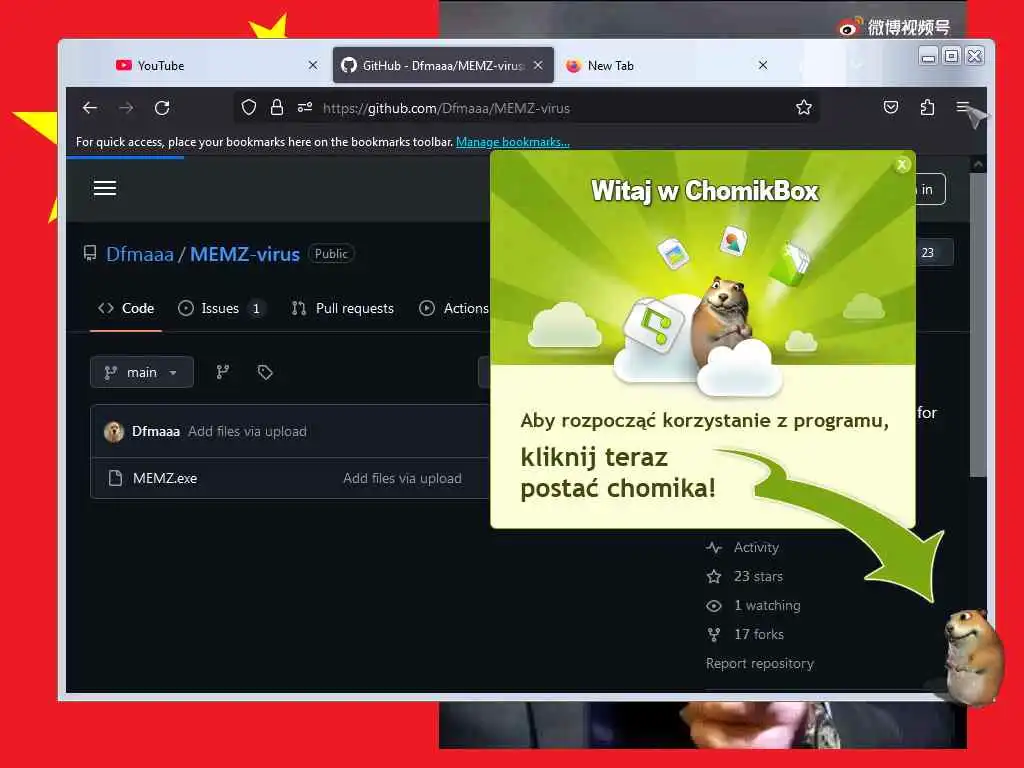Click the Dfmaaa avatar in commit row
The height and width of the screenshot is (768, 1024).
114,432
